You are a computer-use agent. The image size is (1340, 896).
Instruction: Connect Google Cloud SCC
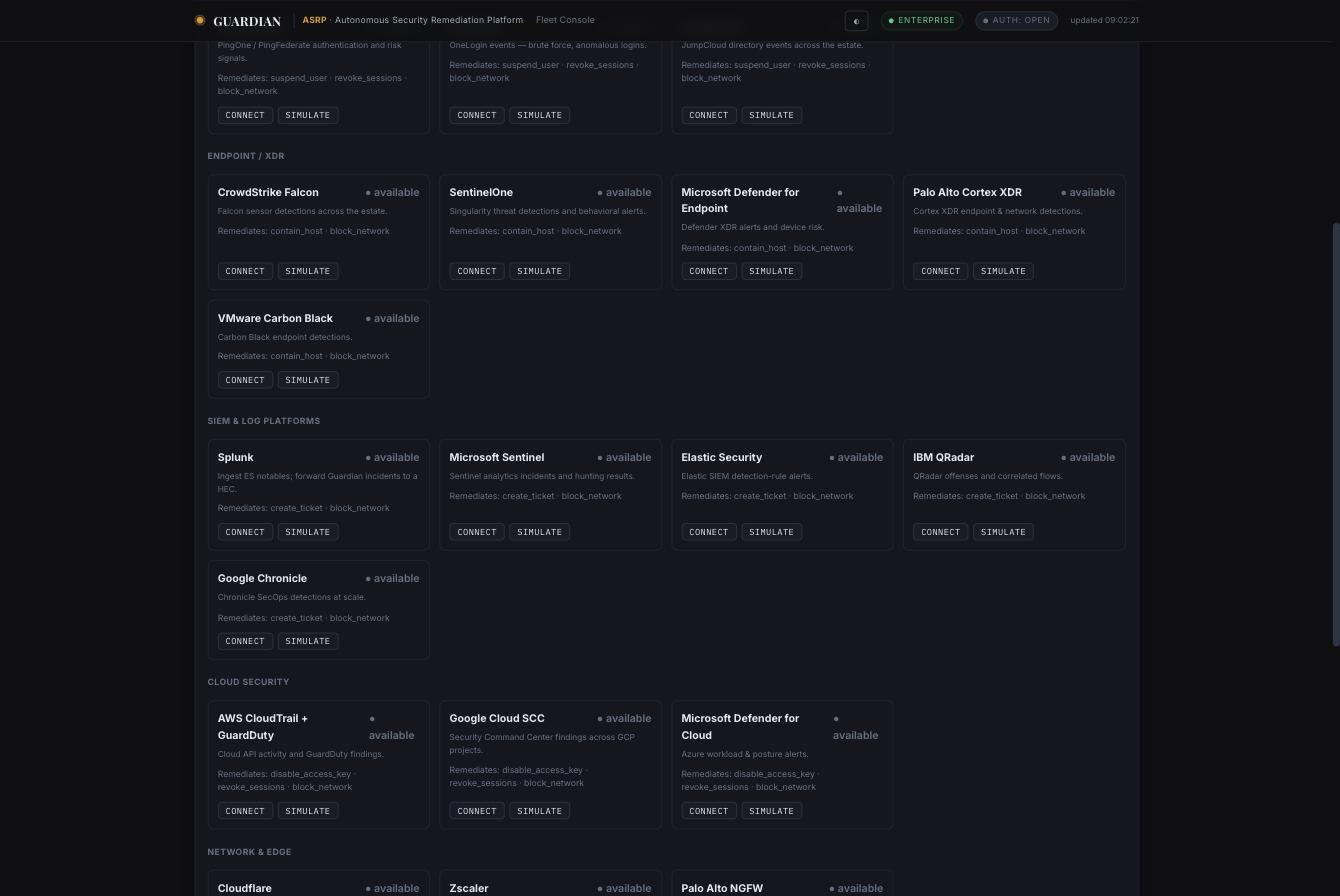[477, 811]
